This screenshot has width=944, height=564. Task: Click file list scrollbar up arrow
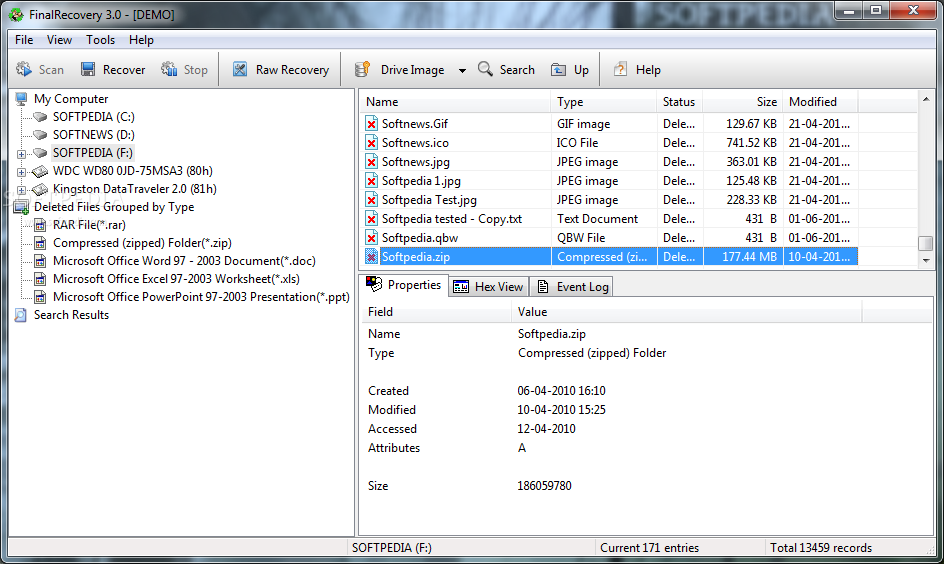click(925, 99)
